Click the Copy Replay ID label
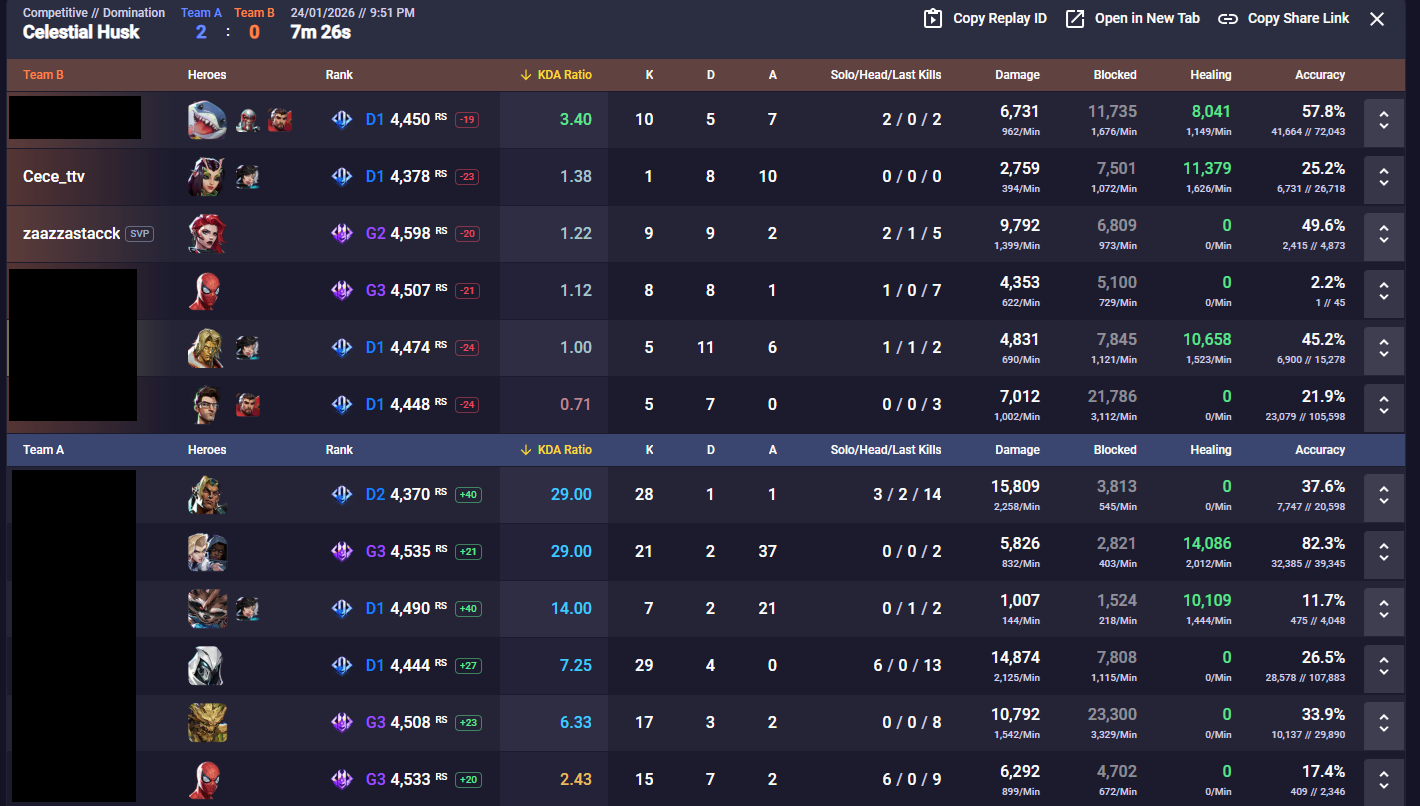Image resolution: width=1420 pixels, height=806 pixels. coord(1000,18)
